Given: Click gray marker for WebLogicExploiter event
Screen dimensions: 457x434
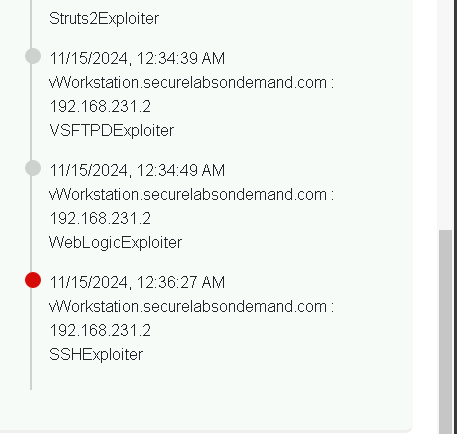Looking at the screenshot, I should coord(33,168).
